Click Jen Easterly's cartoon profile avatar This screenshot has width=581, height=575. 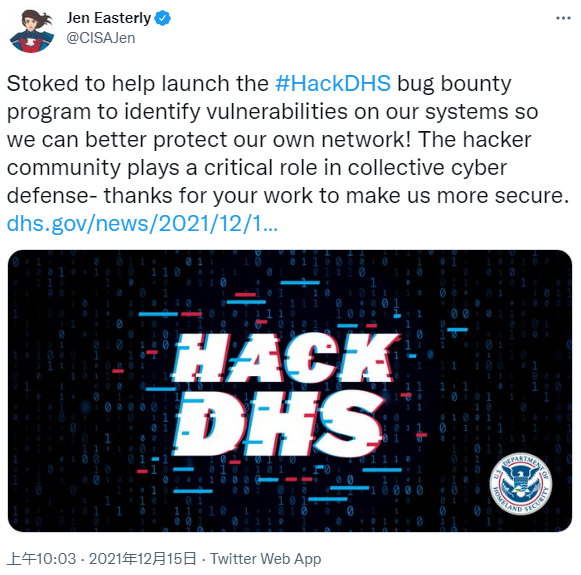pyautogui.click(x=32, y=31)
